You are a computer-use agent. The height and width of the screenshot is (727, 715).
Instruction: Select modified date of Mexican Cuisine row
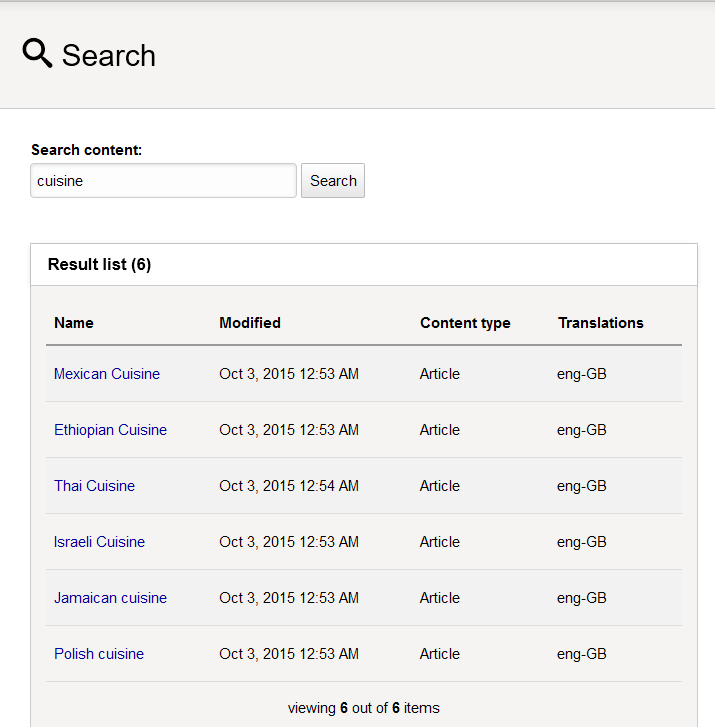(289, 374)
